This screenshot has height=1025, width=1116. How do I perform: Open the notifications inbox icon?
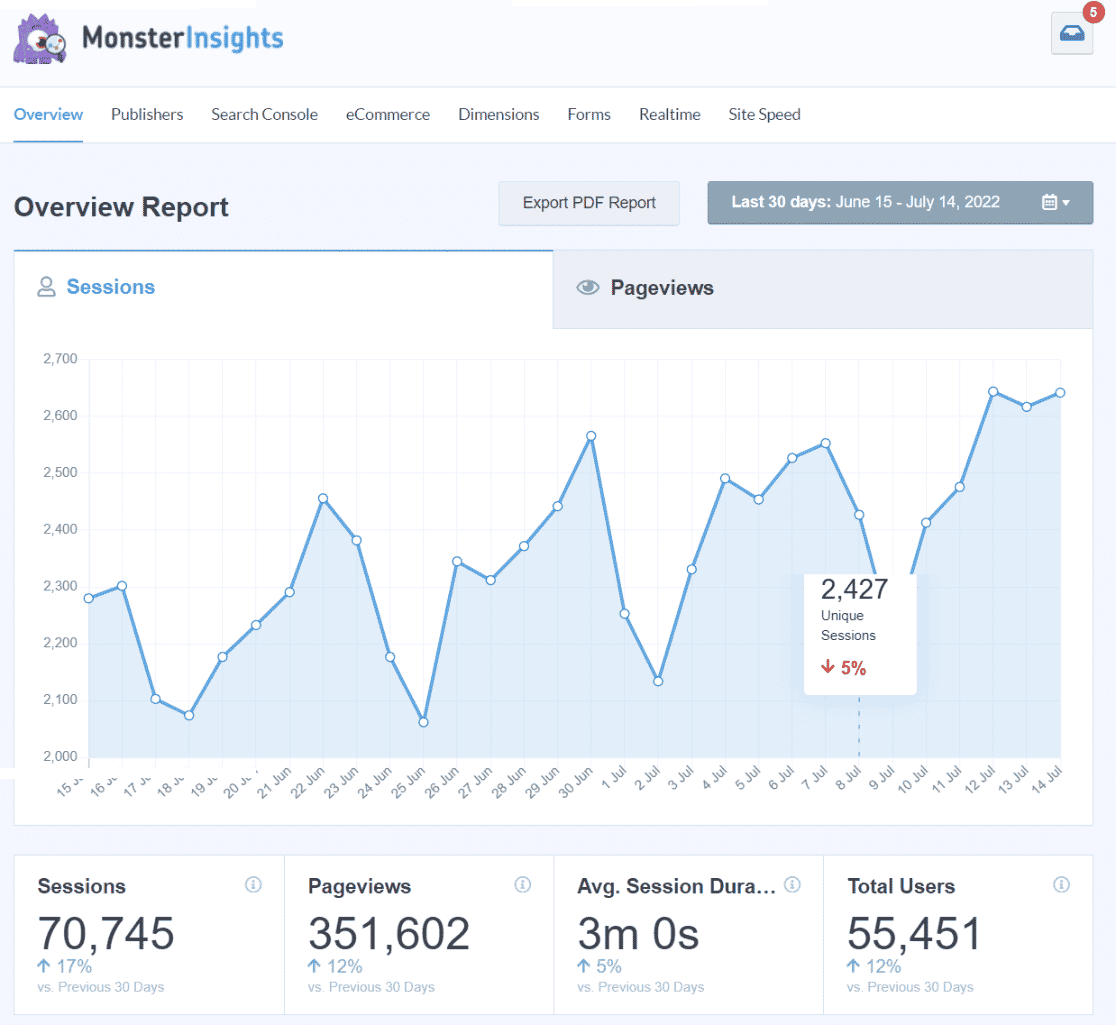click(1071, 34)
